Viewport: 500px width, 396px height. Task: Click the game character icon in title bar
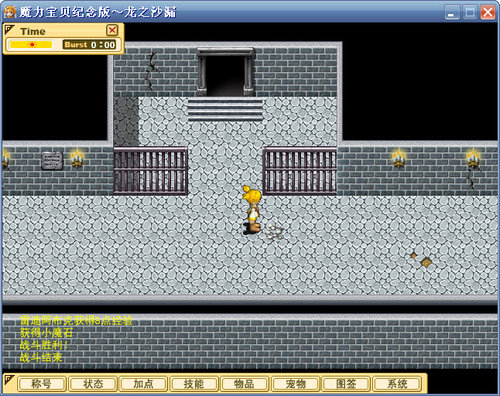pos(10,12)
